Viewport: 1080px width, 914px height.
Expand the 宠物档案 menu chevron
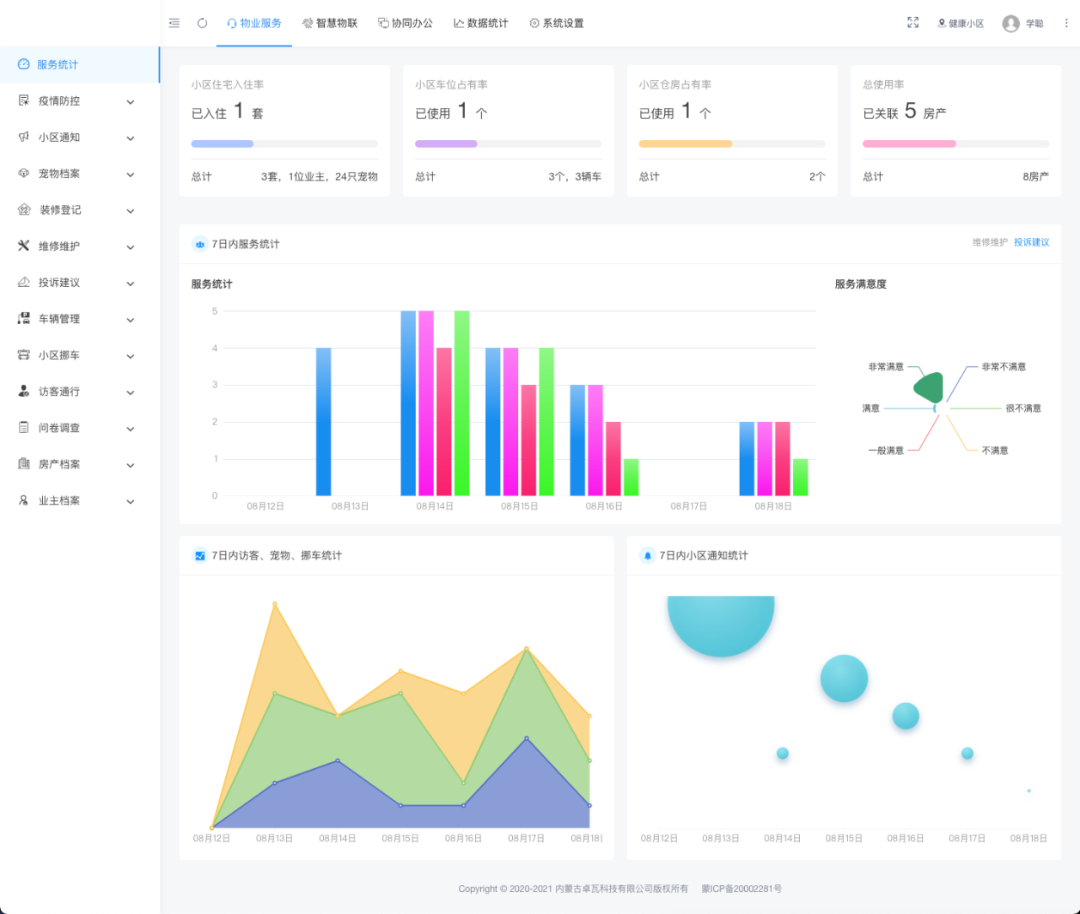click(130, 175)
